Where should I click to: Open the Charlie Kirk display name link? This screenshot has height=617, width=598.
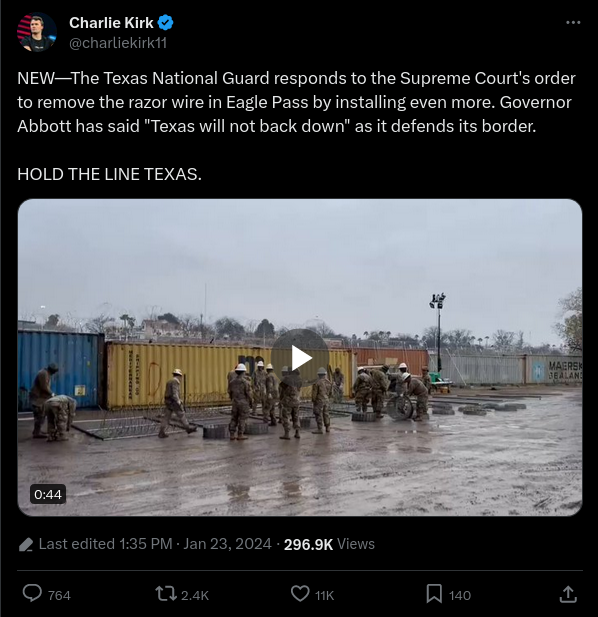pyautogui.click(x=111, y=23)
